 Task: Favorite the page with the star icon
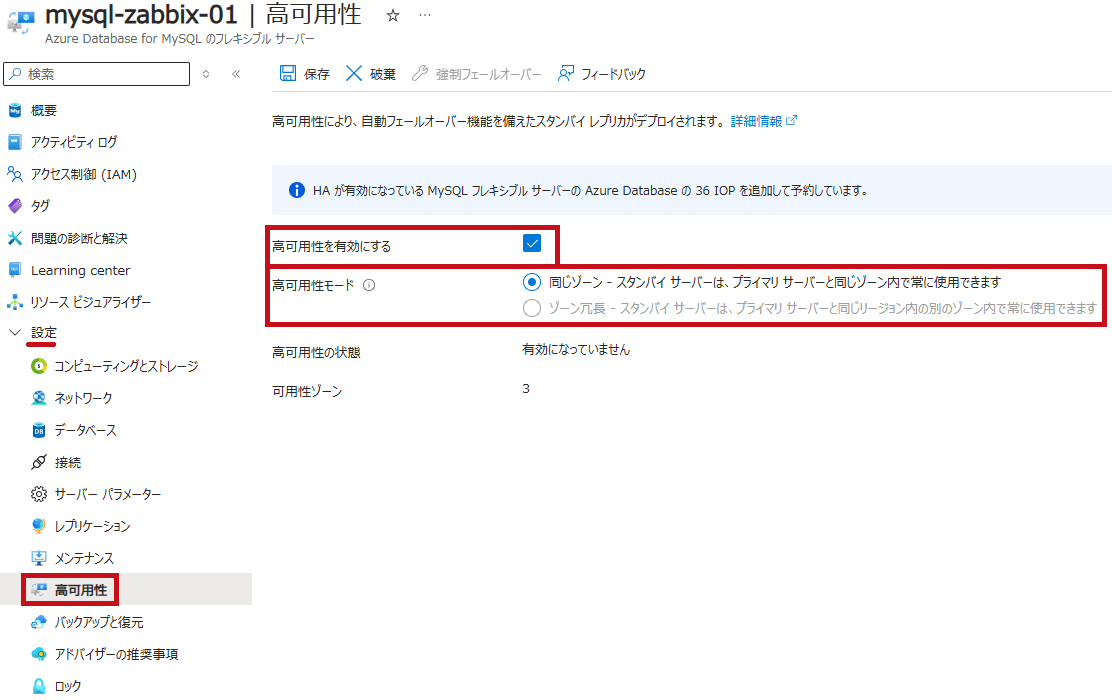click(x=393, y=16)
